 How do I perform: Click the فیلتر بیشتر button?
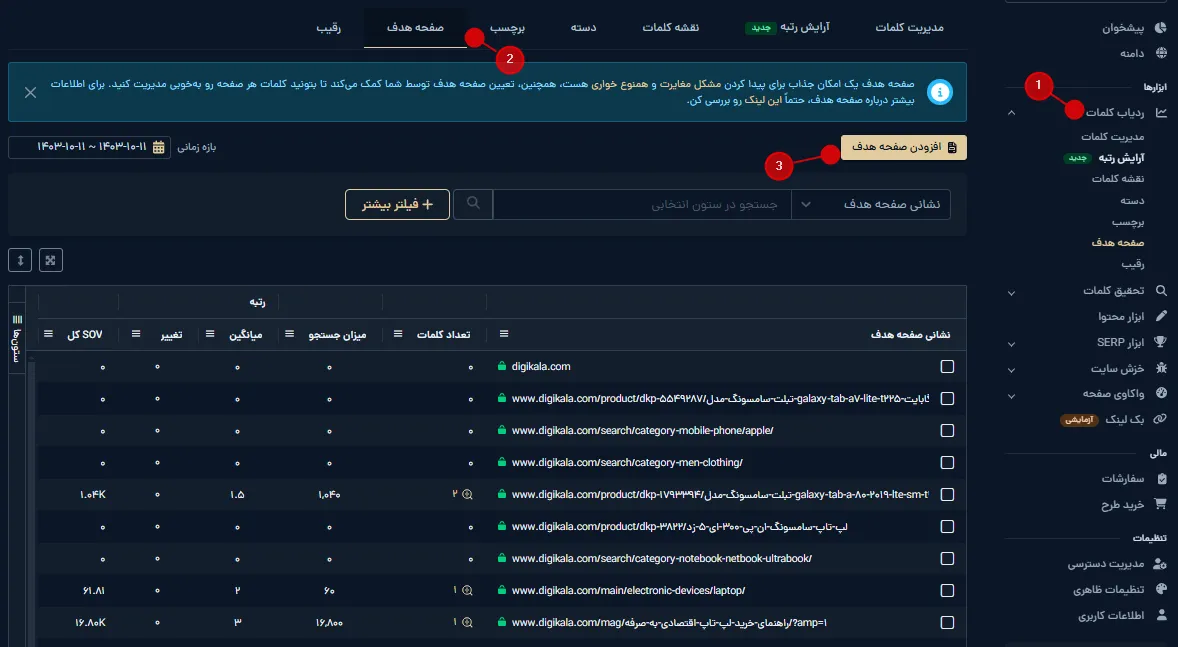click(397, 204)
